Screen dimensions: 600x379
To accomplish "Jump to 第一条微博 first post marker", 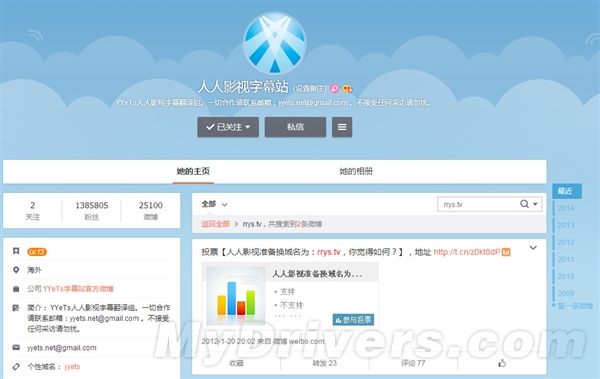I will [x=575, y=306].
